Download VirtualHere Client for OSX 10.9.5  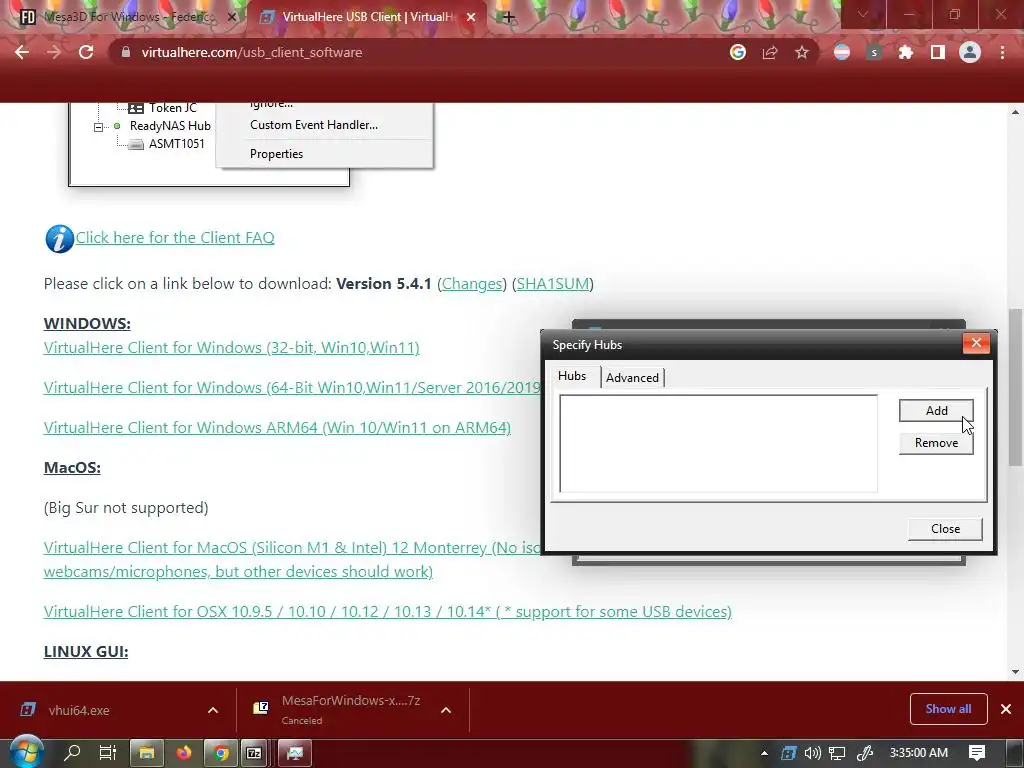coord(387,612)
